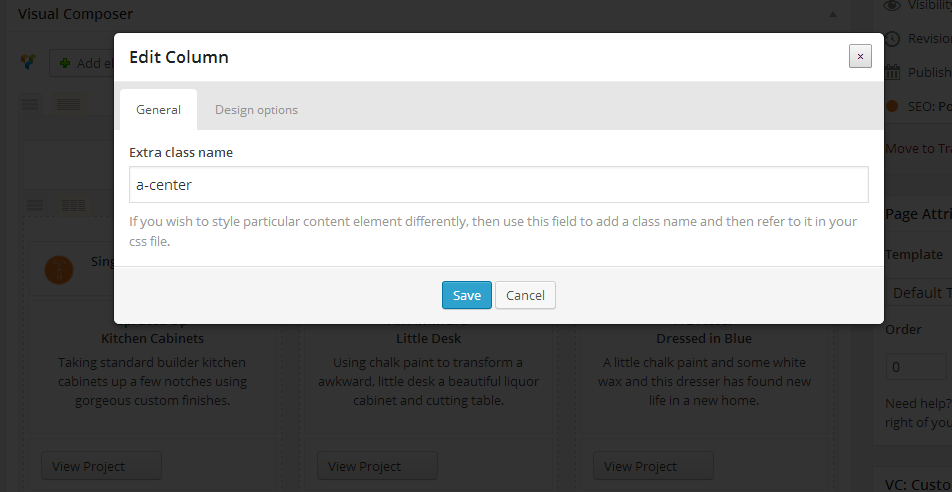Click the Visual Composer logo icon
Screen dimensions: 952x492
[29, 62]
